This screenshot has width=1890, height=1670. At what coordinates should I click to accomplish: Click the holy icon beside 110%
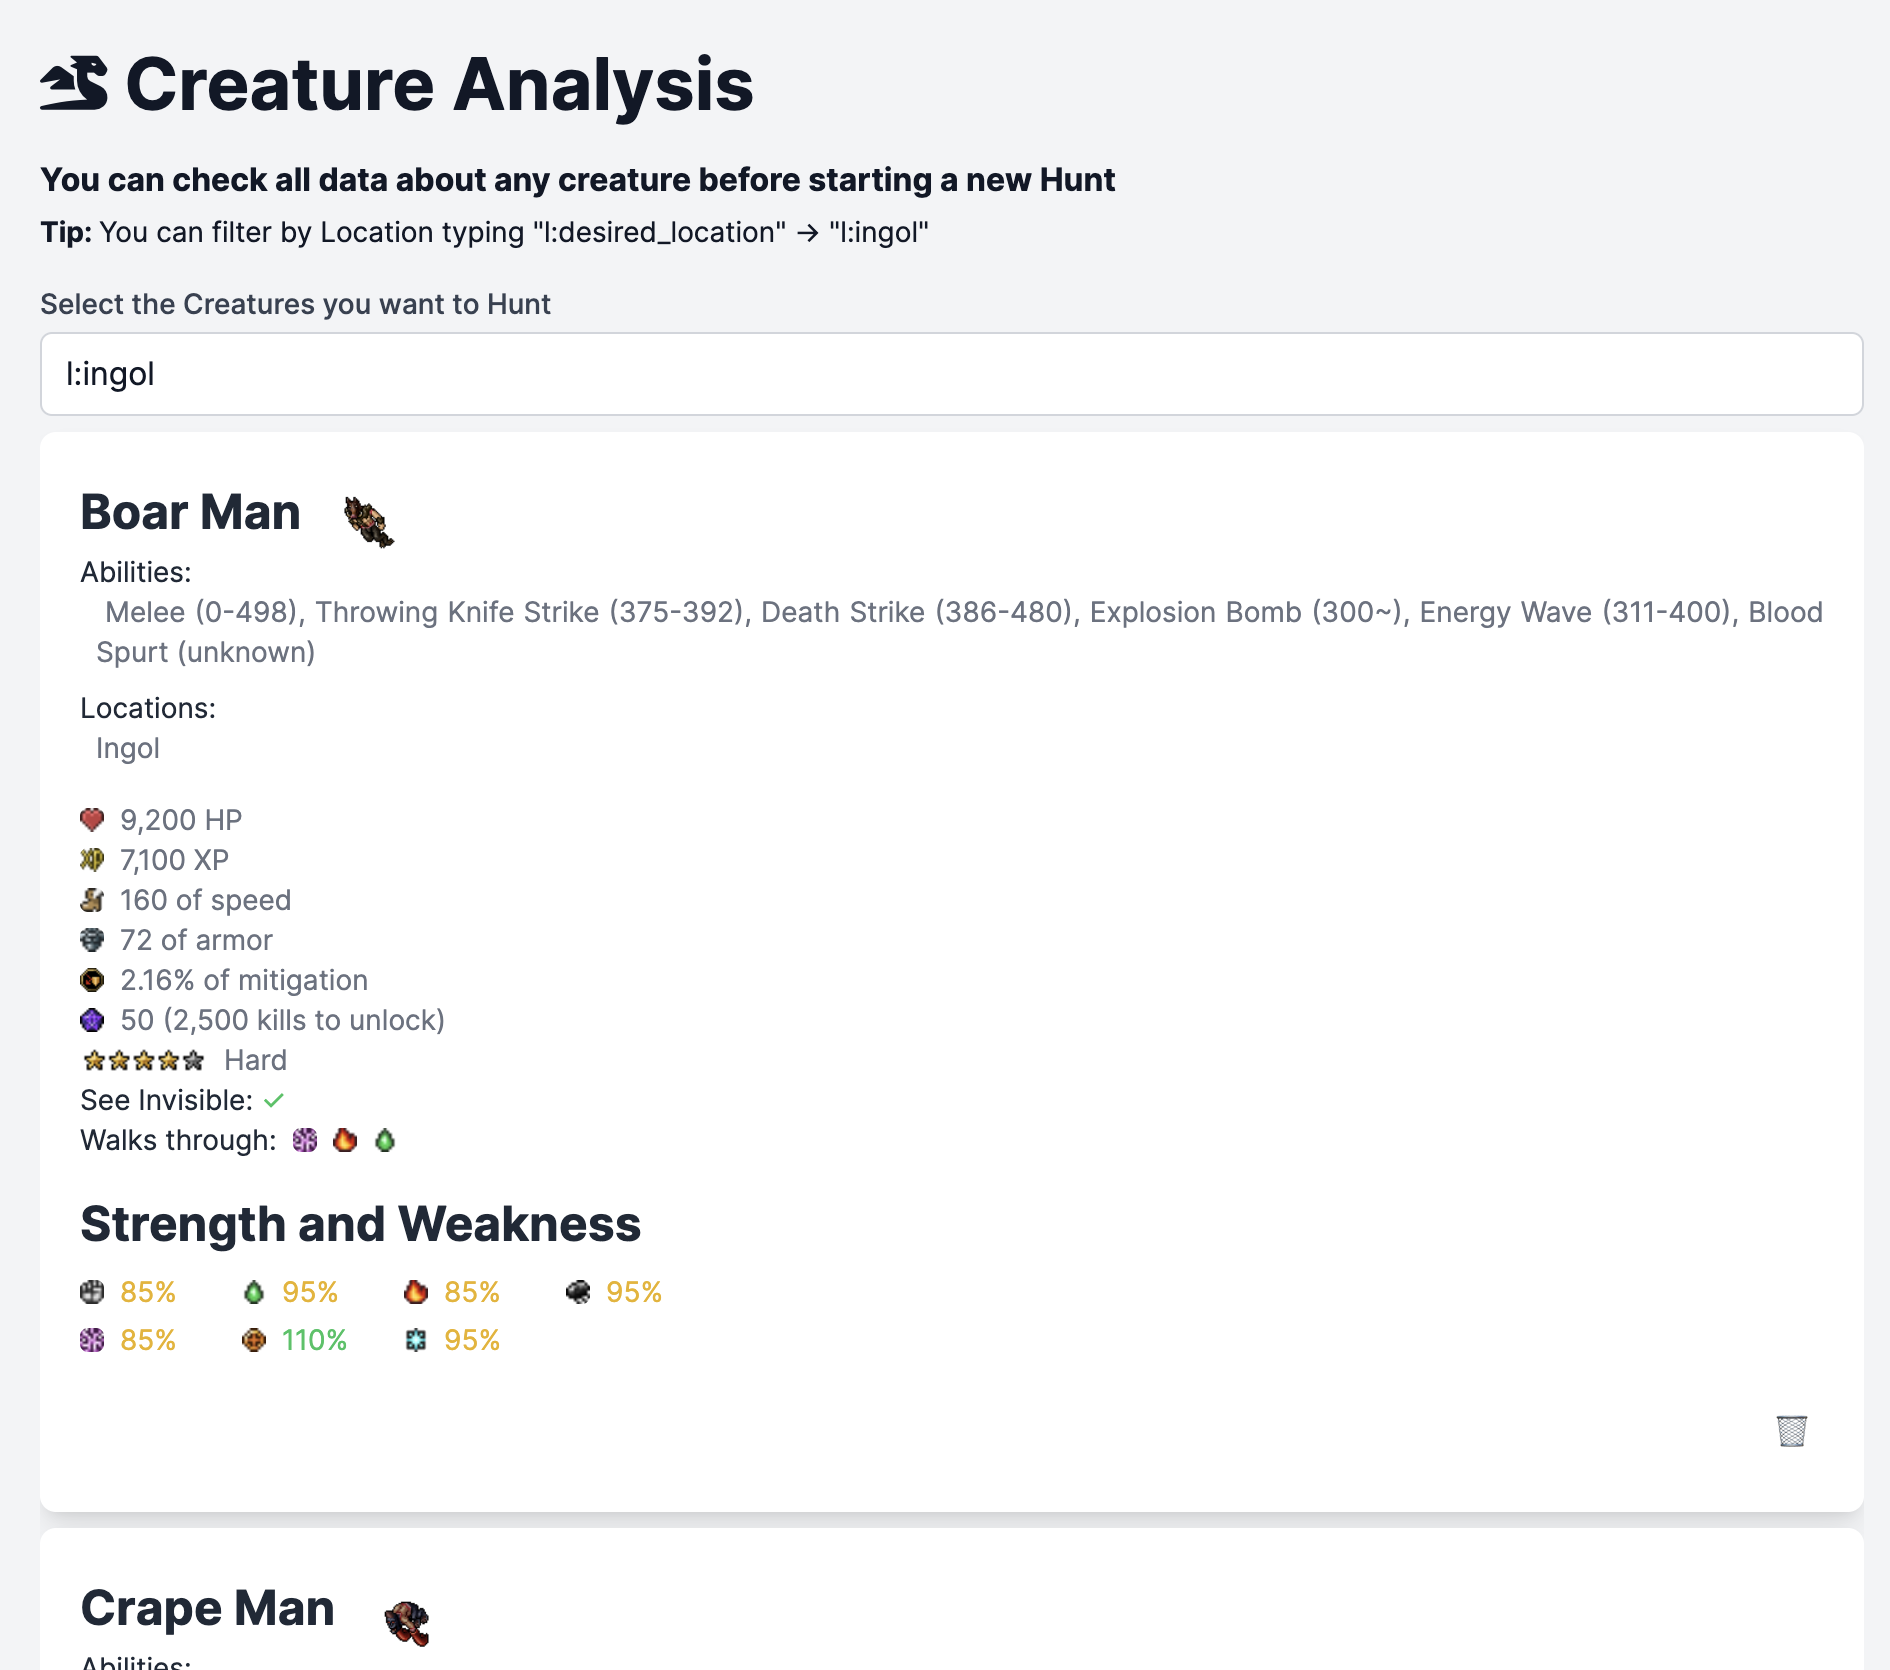(x=254, y=1340)
